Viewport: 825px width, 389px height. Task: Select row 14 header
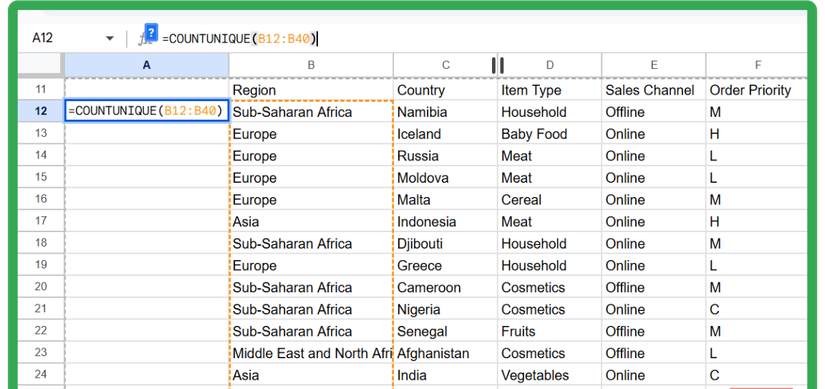click(x=41, y=155)
